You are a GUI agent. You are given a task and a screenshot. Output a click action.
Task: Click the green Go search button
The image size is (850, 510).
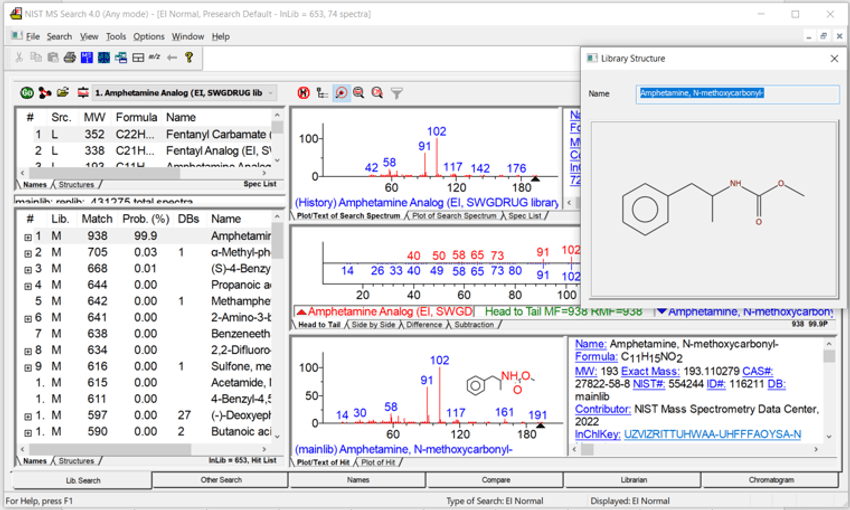click(x=27, y=93)
